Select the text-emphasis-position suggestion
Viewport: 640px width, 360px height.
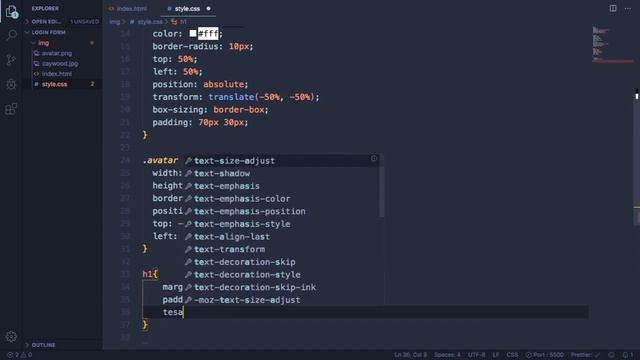pos(282,211)
